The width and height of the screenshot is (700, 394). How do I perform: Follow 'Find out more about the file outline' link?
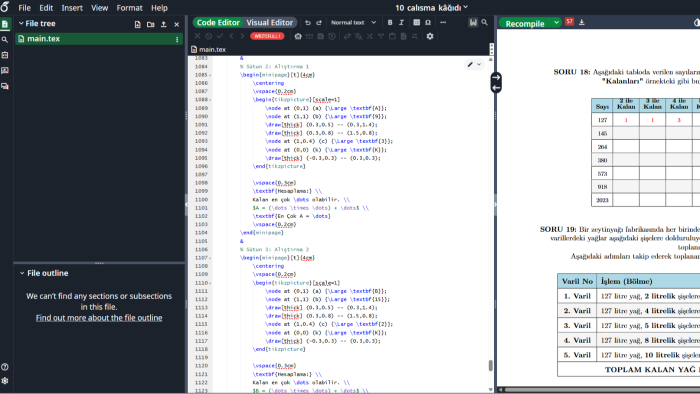pyautogui.click(x=99, y=318)
